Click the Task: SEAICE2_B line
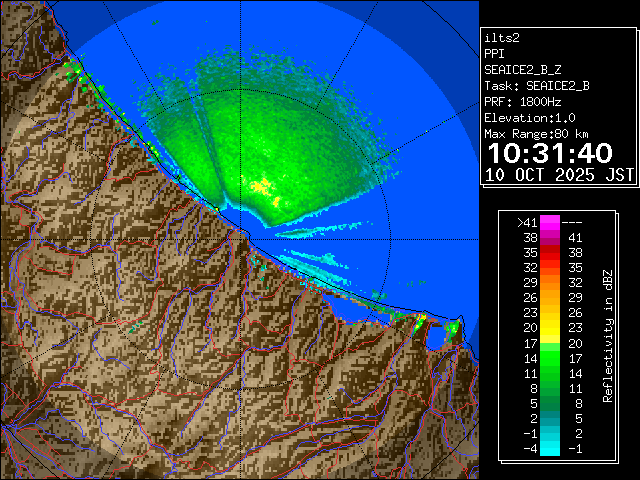640x480 pixels. [x=536, y=85]
